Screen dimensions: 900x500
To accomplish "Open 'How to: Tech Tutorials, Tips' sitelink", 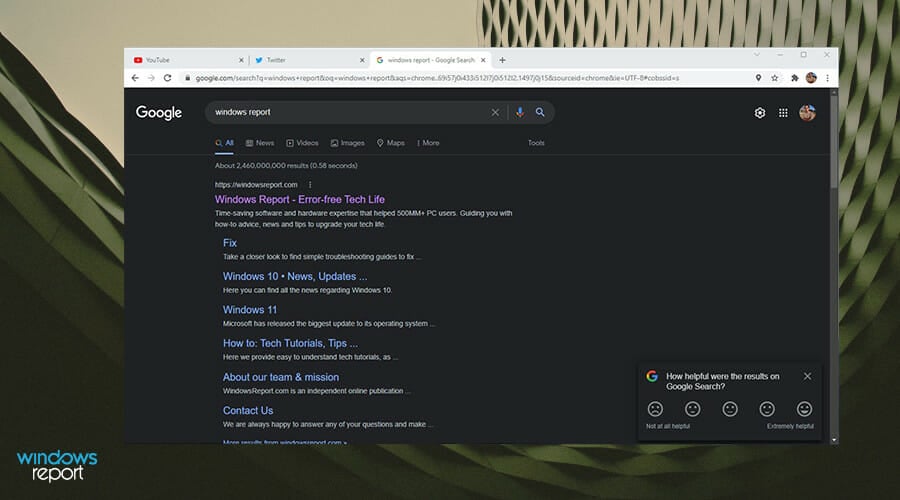I will (290, 343).
